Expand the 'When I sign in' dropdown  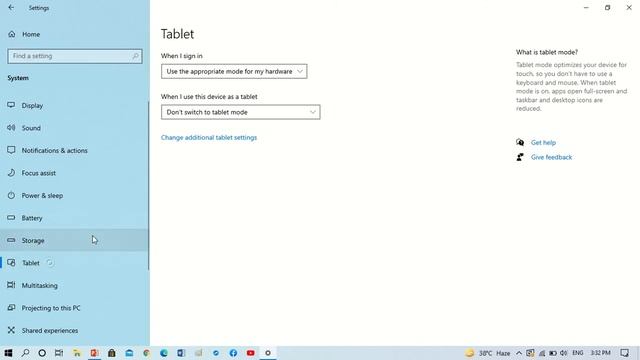pyautogui.click(x=234, y=71)
